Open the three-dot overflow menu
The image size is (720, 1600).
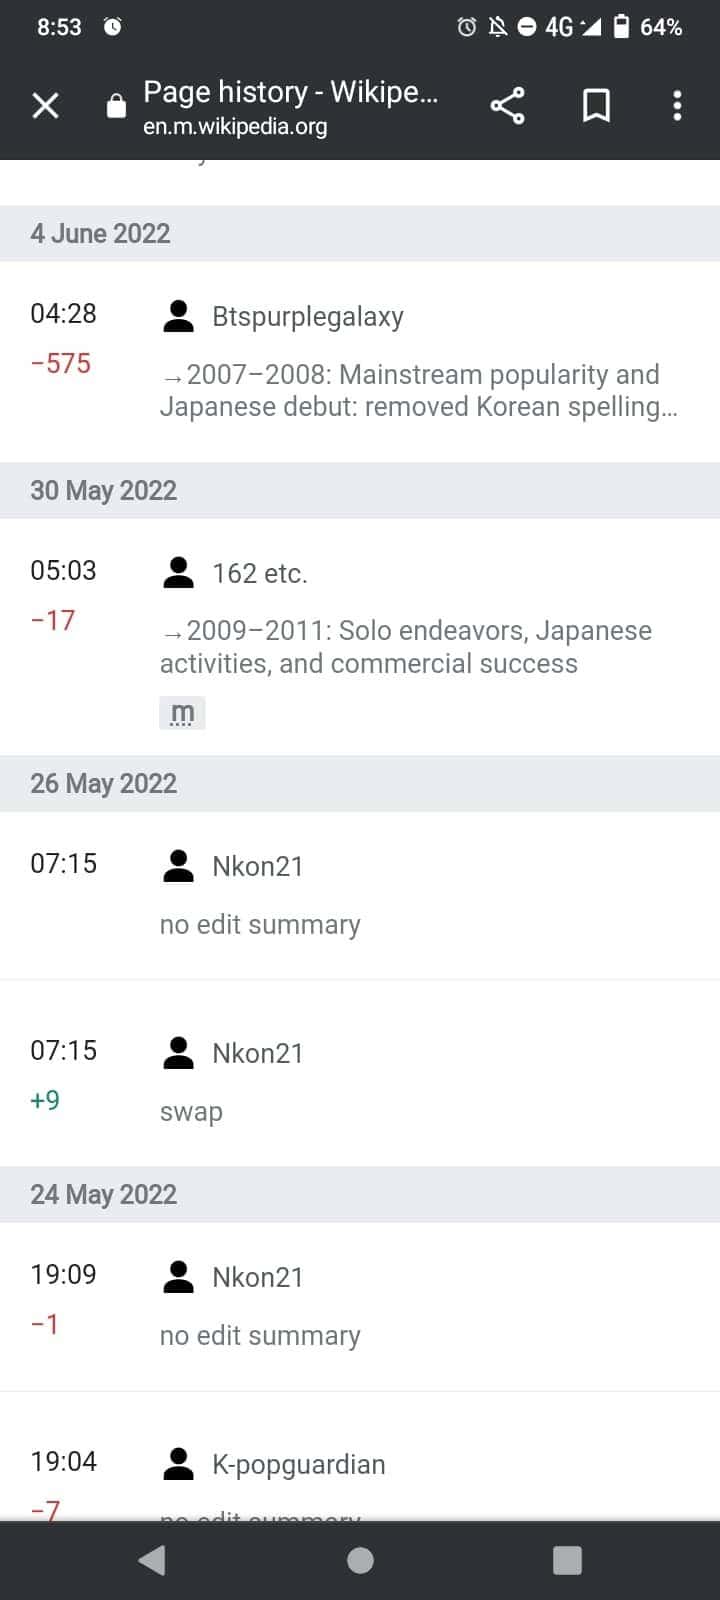677,105
